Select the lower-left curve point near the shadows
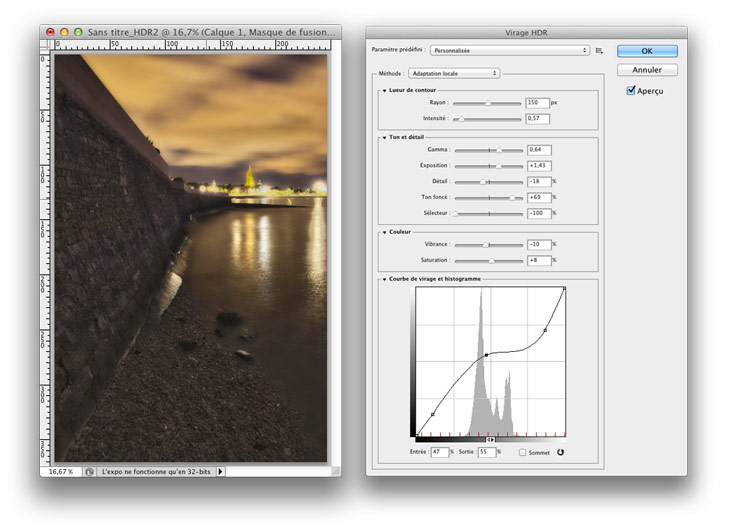This screenshot has width=740, height=532. [433, 414]
